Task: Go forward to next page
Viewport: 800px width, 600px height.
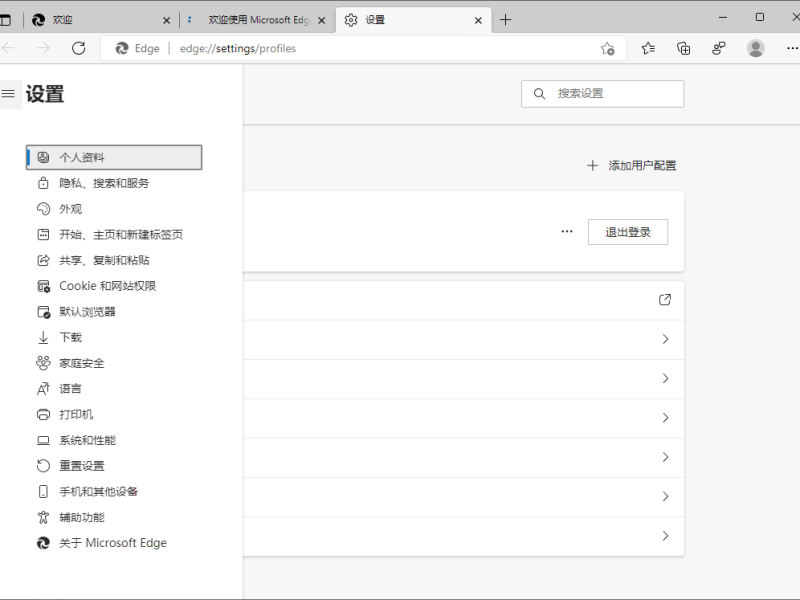Action: pos(43,48)
